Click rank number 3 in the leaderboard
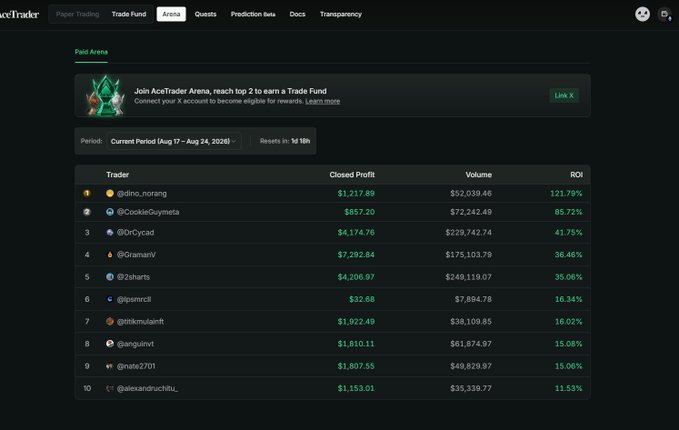This screenshot has width=679, height=430. tap(87, 233)
